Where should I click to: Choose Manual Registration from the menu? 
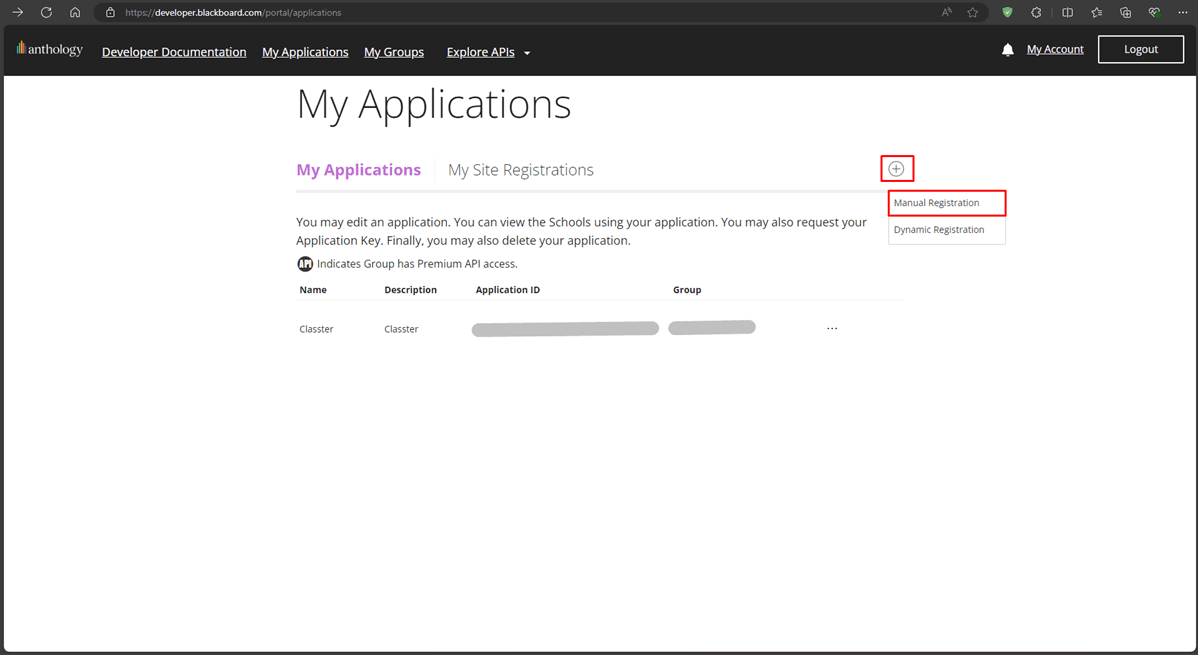(947, 203)
